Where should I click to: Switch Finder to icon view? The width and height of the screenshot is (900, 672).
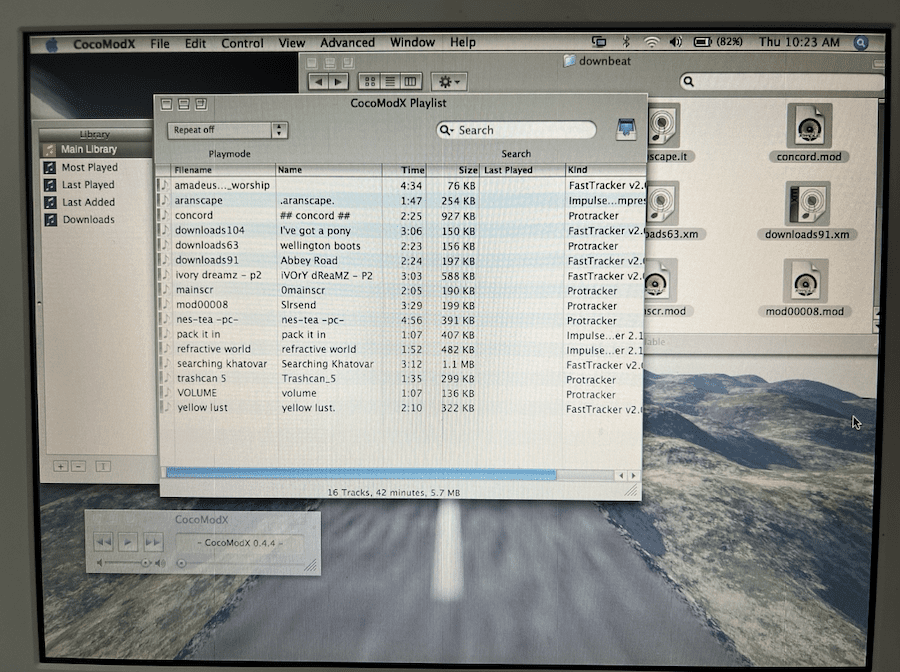click(x=370, y=81)
